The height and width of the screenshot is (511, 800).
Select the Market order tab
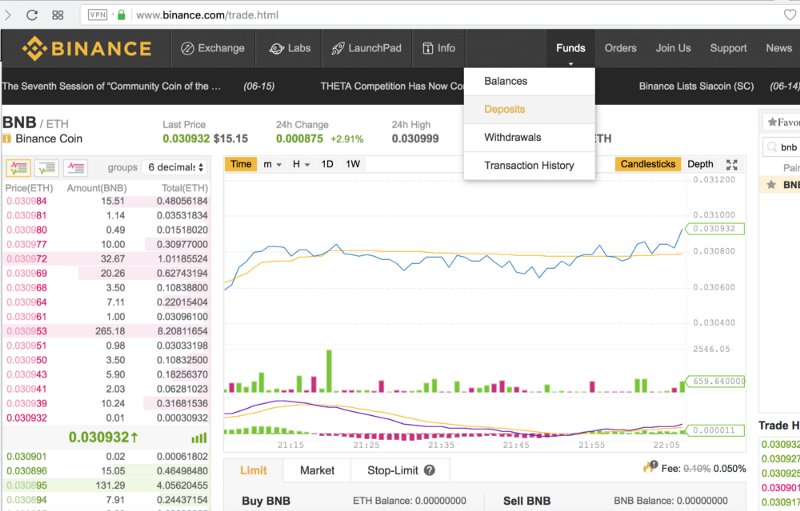(x=317, y=470)
